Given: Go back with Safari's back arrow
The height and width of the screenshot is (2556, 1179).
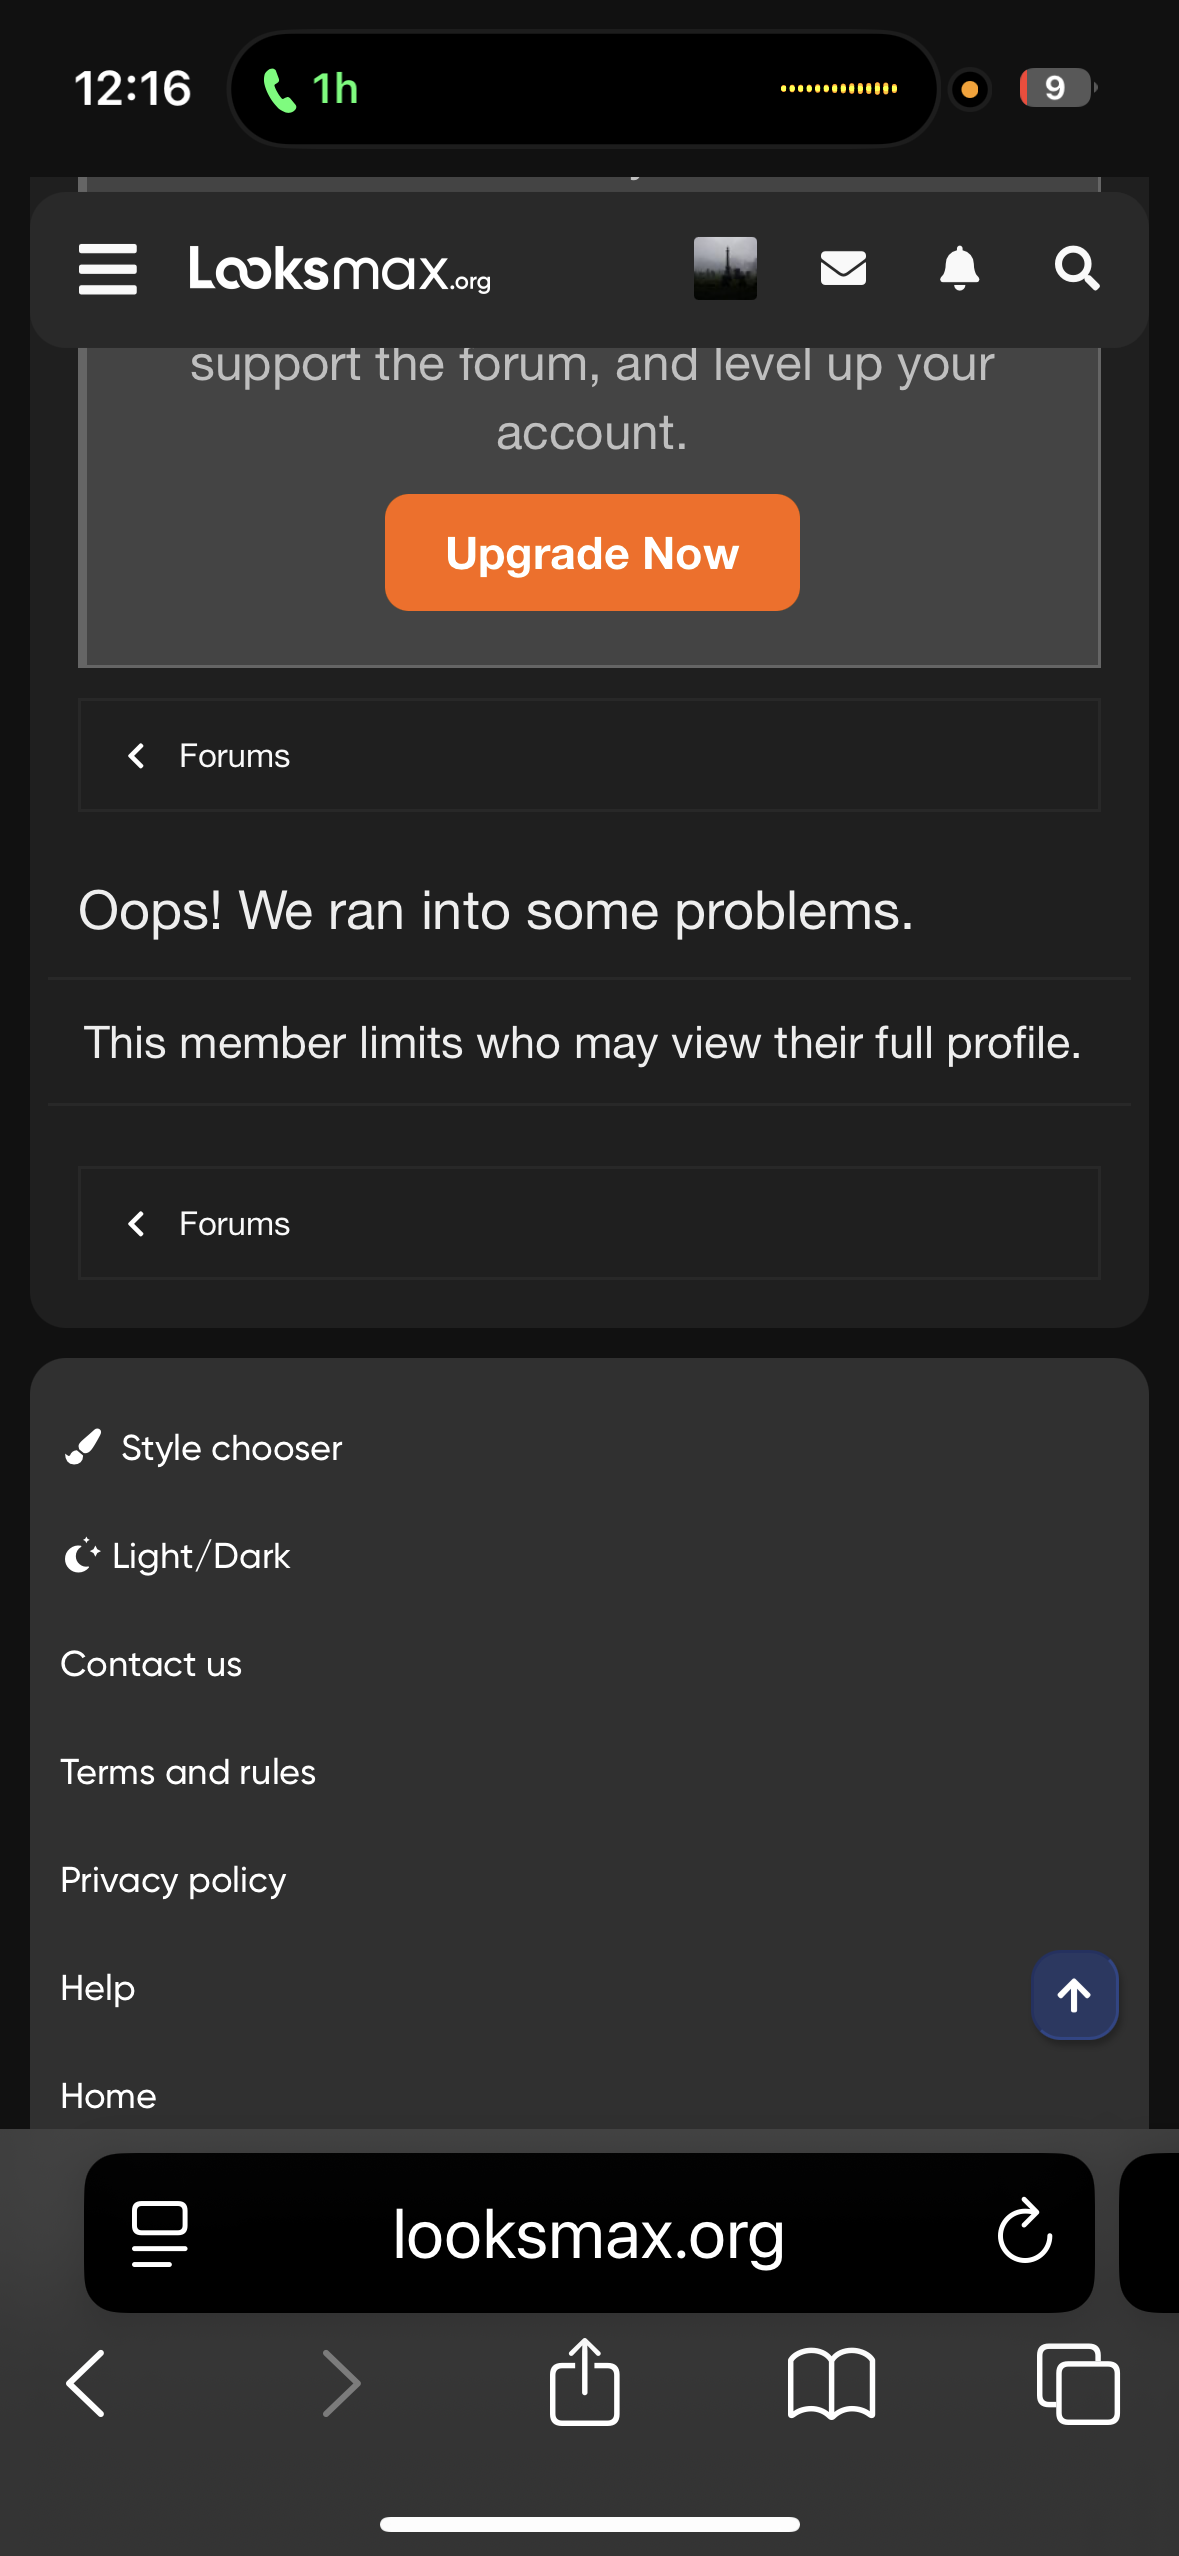Looking at the screenshot, I should click(x=86, y=2383).
